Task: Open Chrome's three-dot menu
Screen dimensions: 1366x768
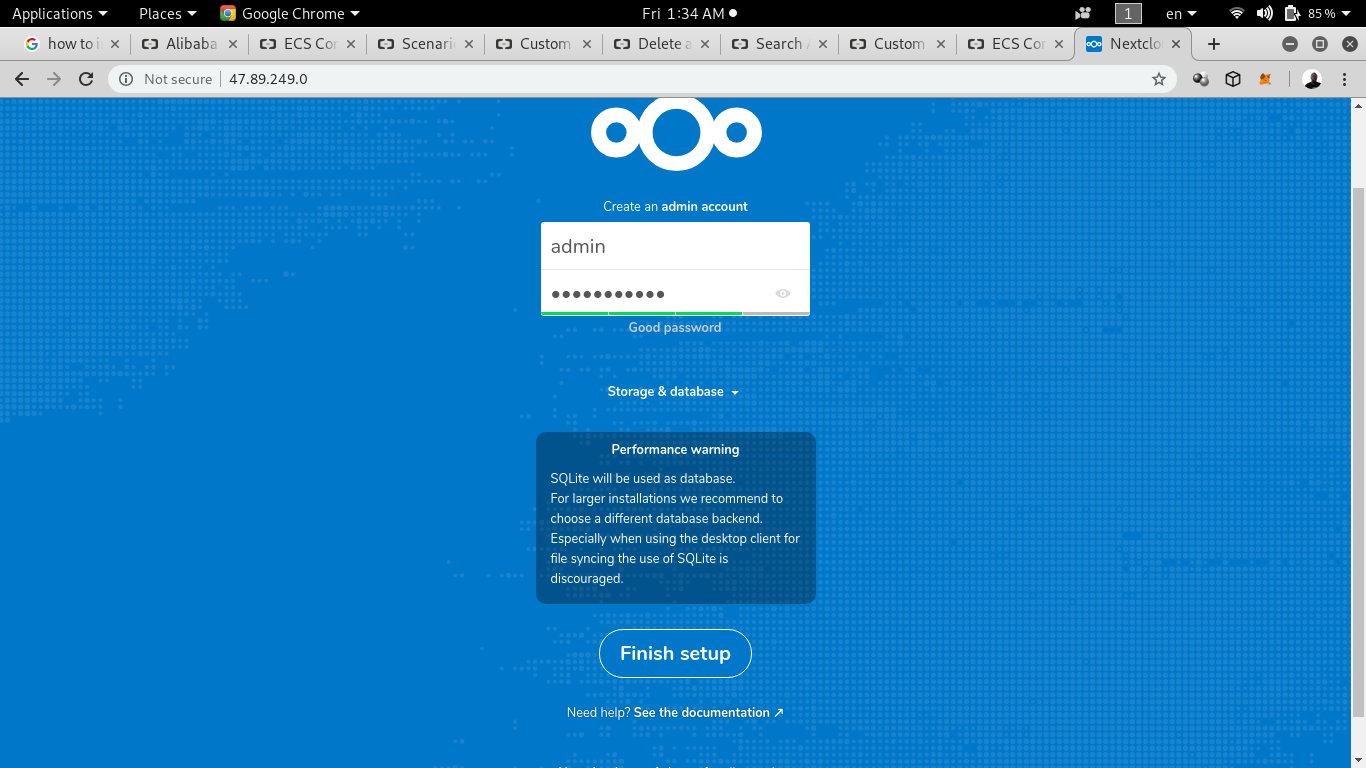Action: pyautogui.click(x=1346, y=79)
